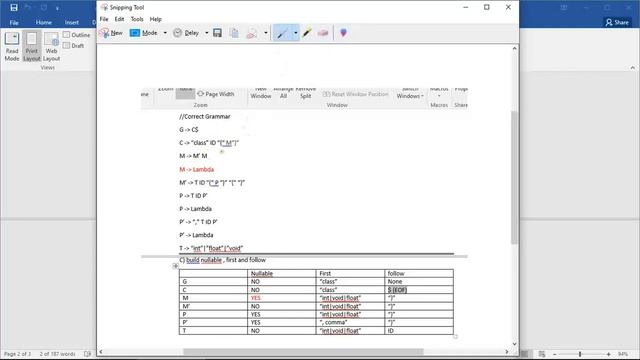Click the "P -> Lambda" grammar line
640x360 pixels.
(x=195, y=209)
